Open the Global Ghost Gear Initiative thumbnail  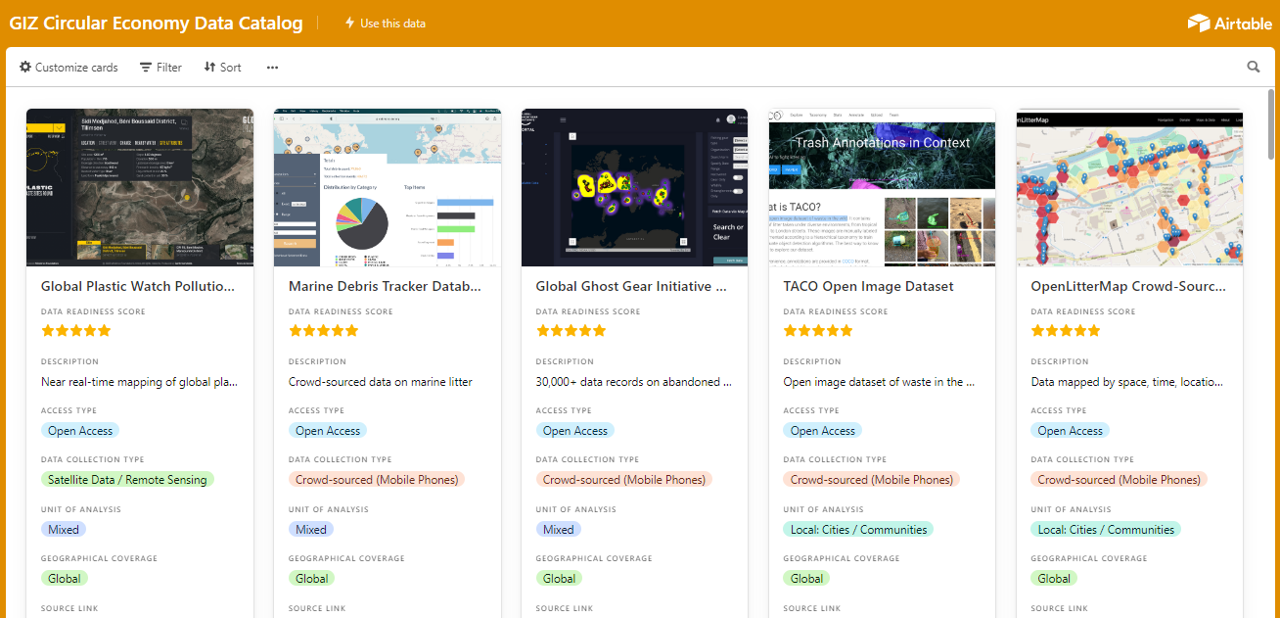[634, 187]
